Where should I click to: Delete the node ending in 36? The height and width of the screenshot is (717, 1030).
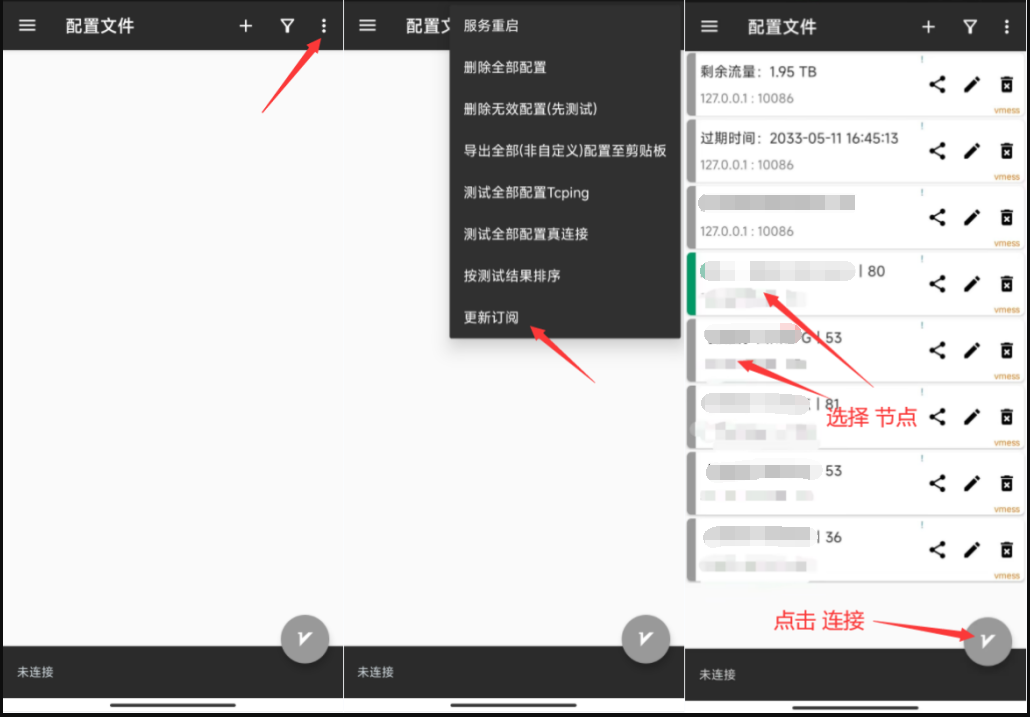click(x=1007, y=549)
